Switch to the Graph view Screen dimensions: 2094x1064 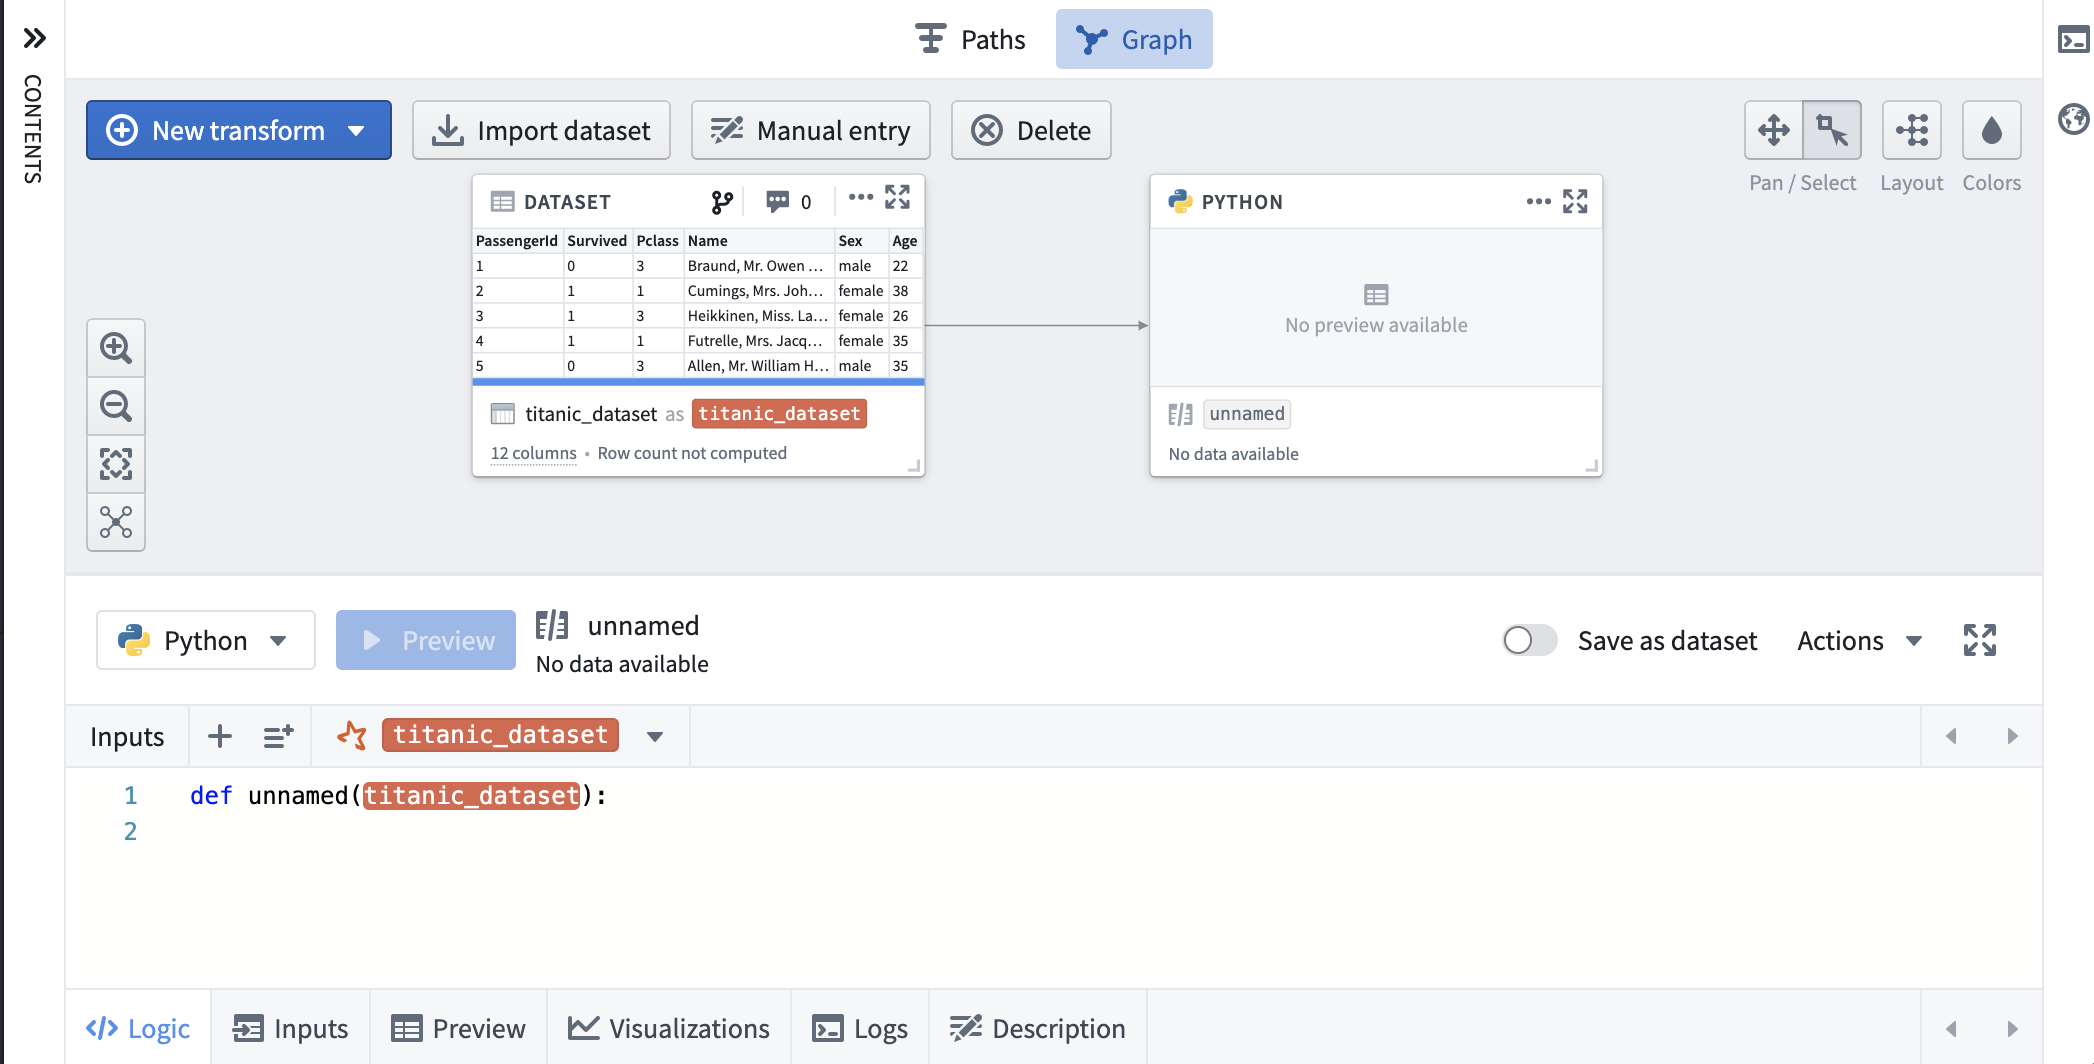1134,40
